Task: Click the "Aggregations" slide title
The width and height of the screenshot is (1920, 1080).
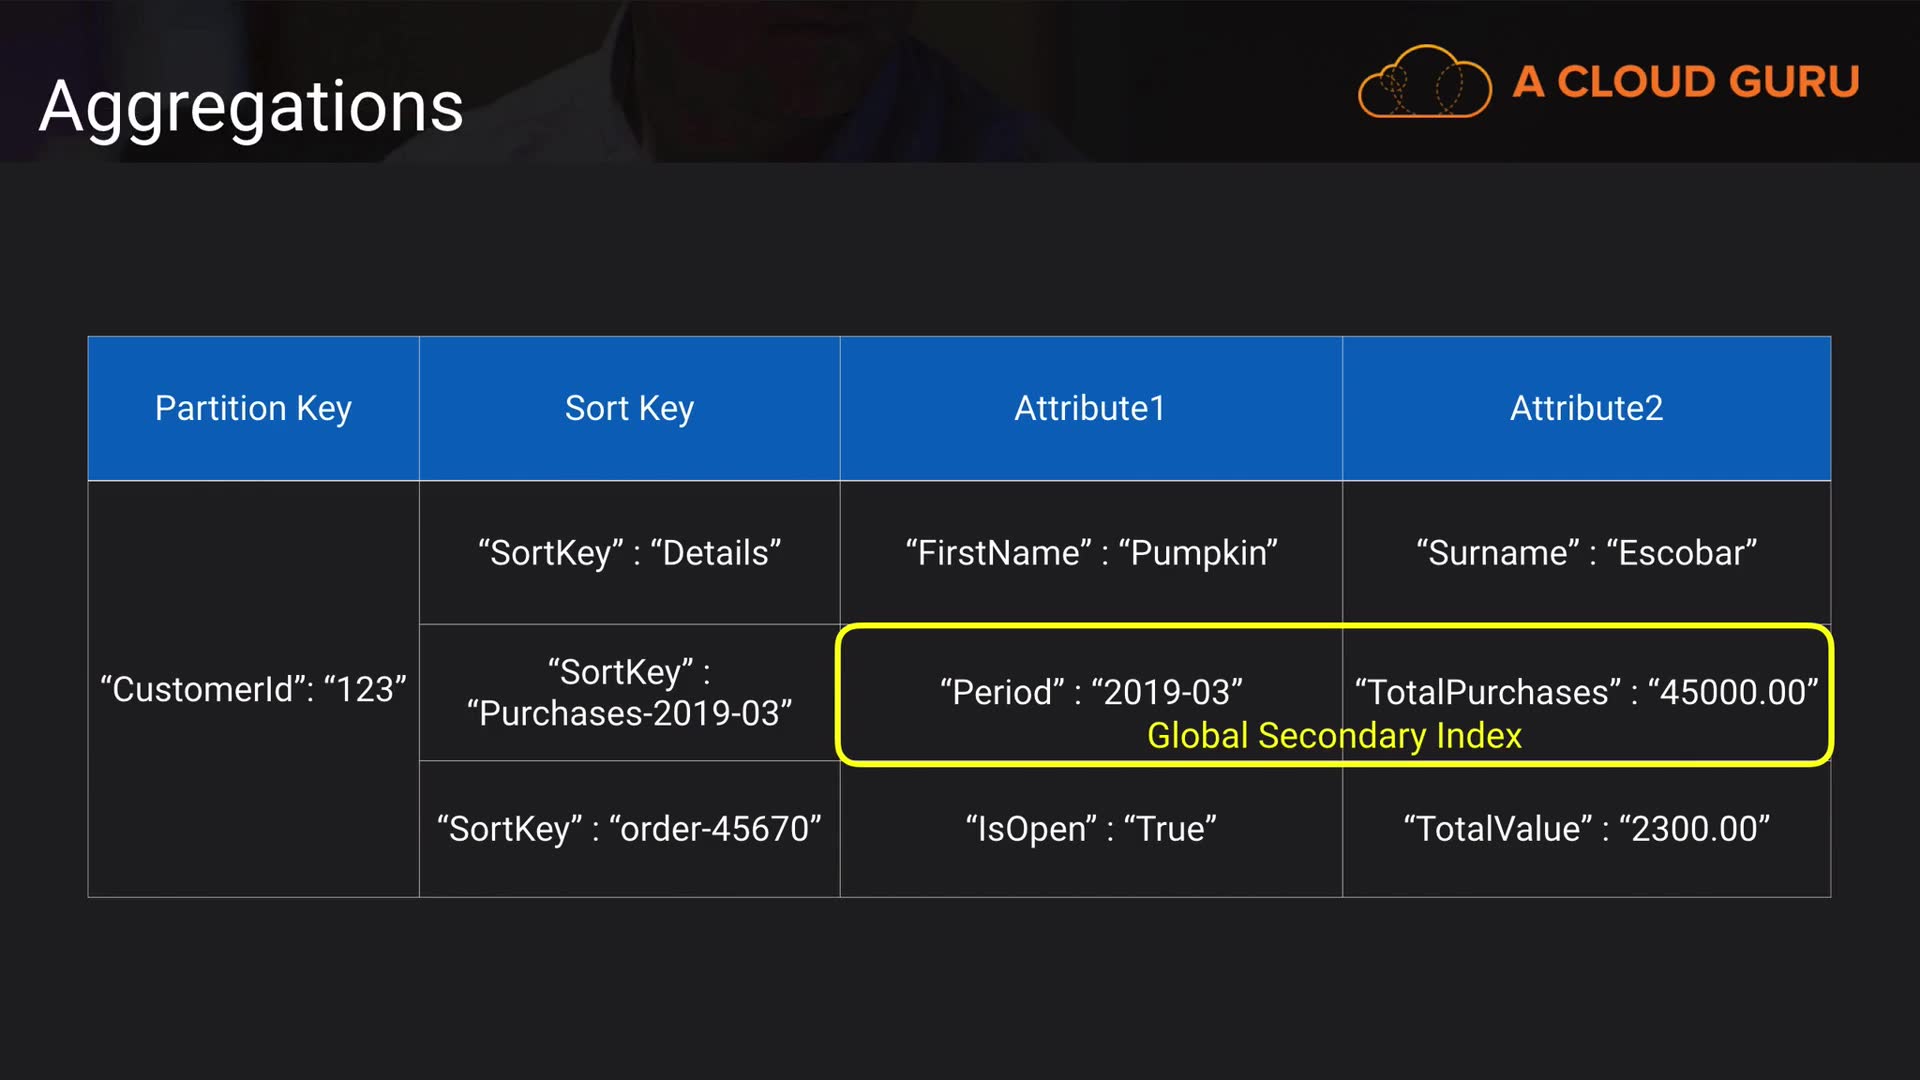Action: [x=251, y=106]
